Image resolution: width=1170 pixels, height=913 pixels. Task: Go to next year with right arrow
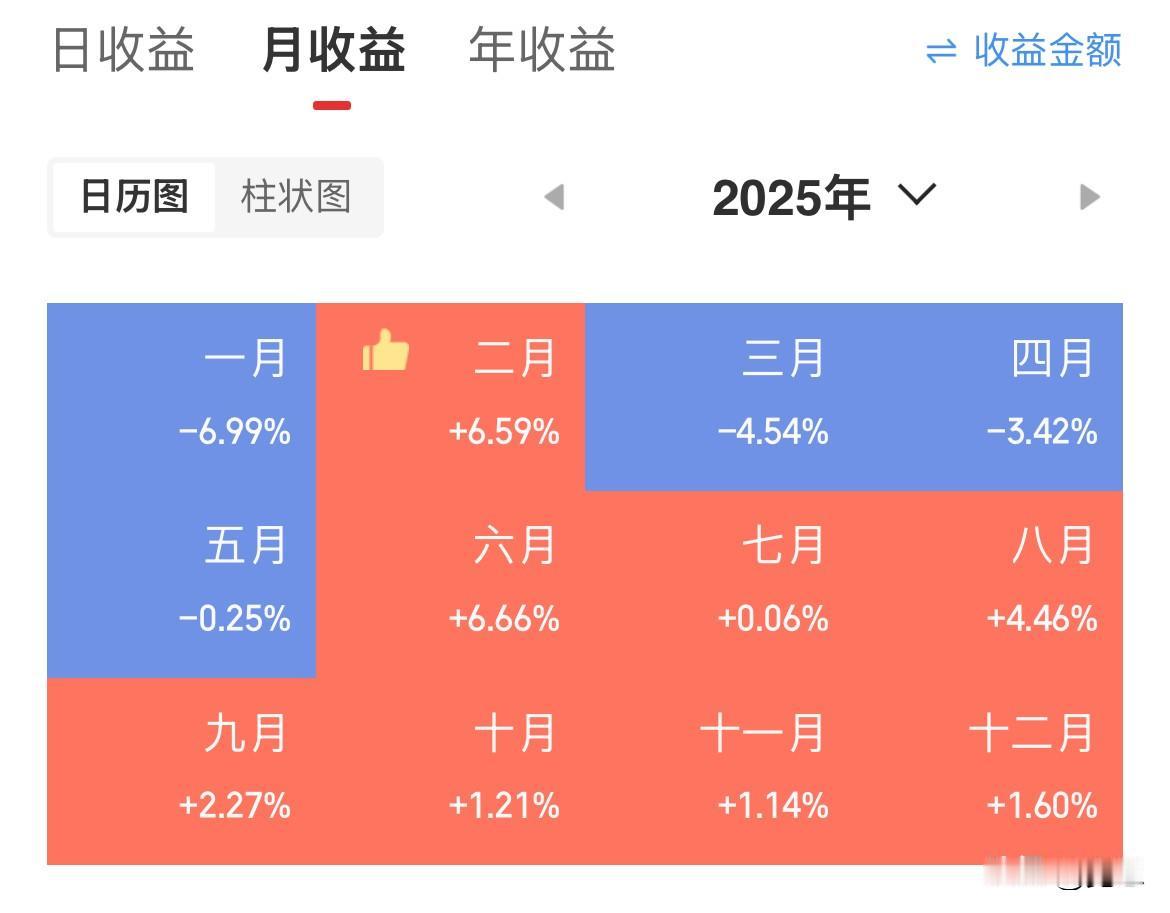pos(1090,197)
